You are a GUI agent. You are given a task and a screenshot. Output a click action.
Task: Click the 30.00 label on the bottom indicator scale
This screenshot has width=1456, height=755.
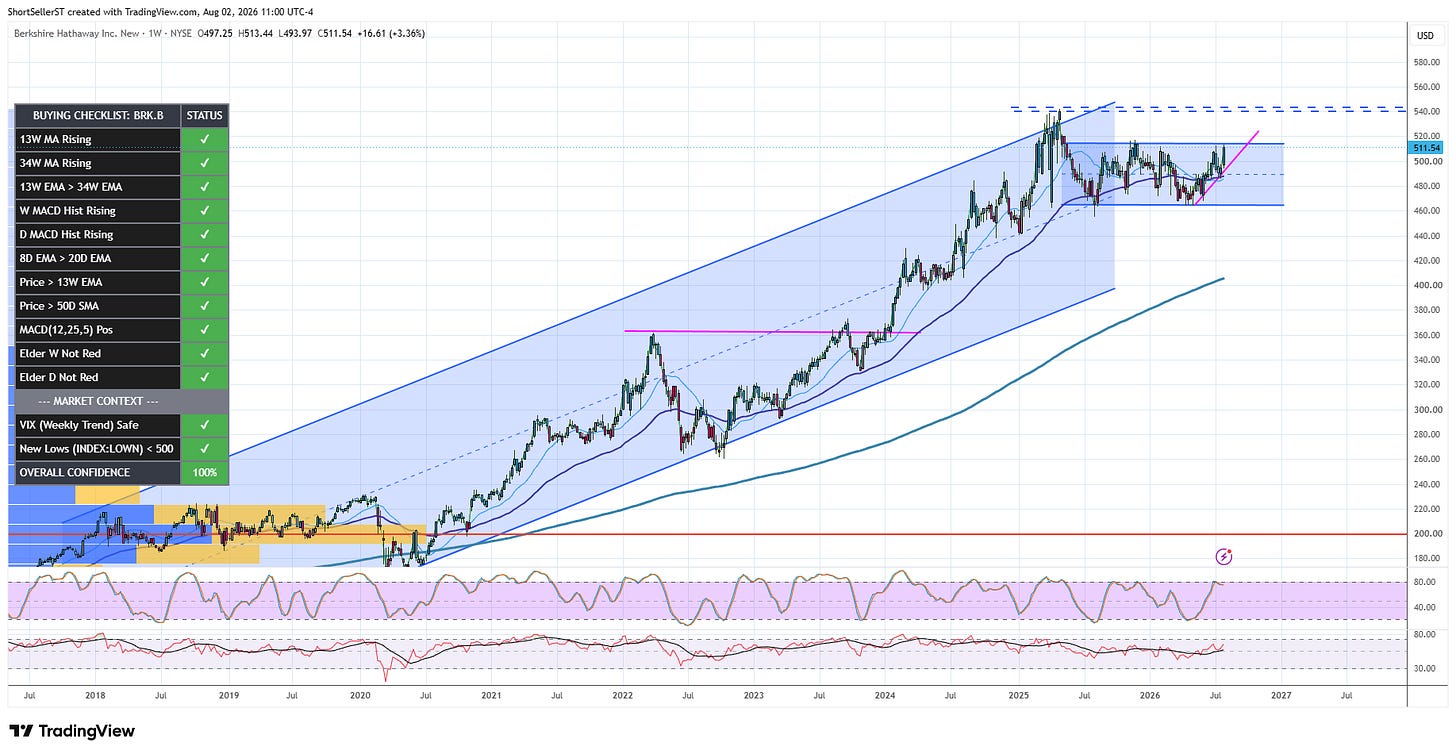coord(1425,668)
